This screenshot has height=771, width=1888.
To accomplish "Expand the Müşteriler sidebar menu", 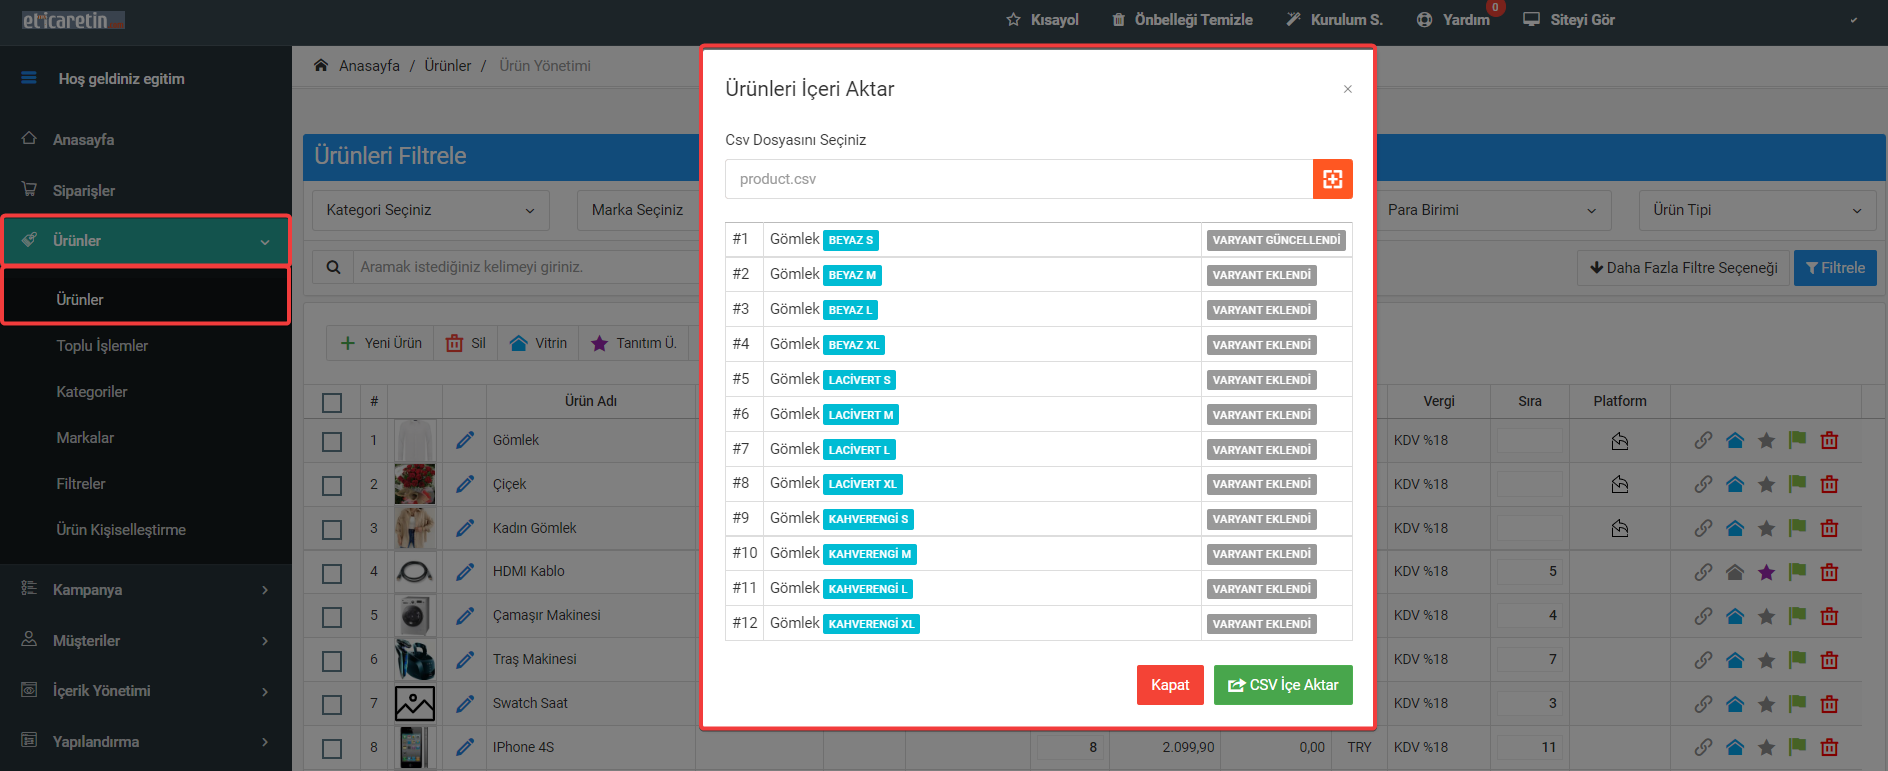I will tap(145, 640).
